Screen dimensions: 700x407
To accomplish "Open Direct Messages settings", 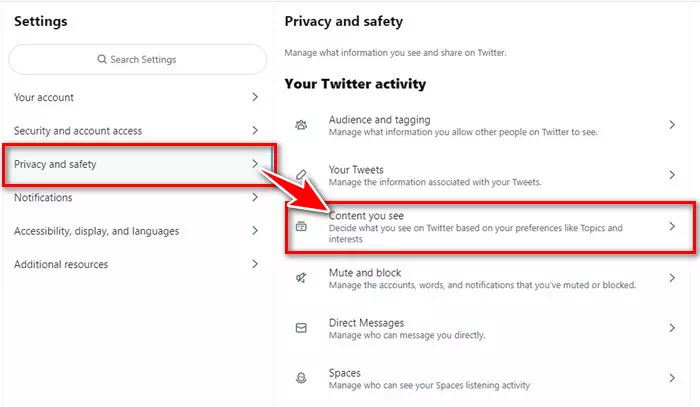I will click(x=486, y=328).
